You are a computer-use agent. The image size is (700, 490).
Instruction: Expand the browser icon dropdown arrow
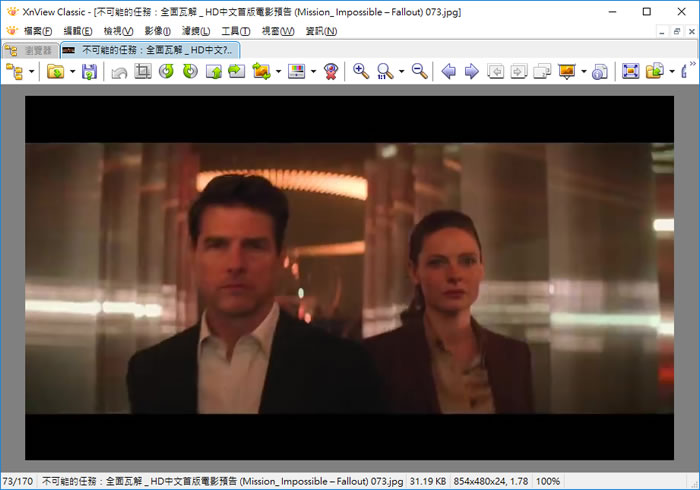click(x=32, y=71)
